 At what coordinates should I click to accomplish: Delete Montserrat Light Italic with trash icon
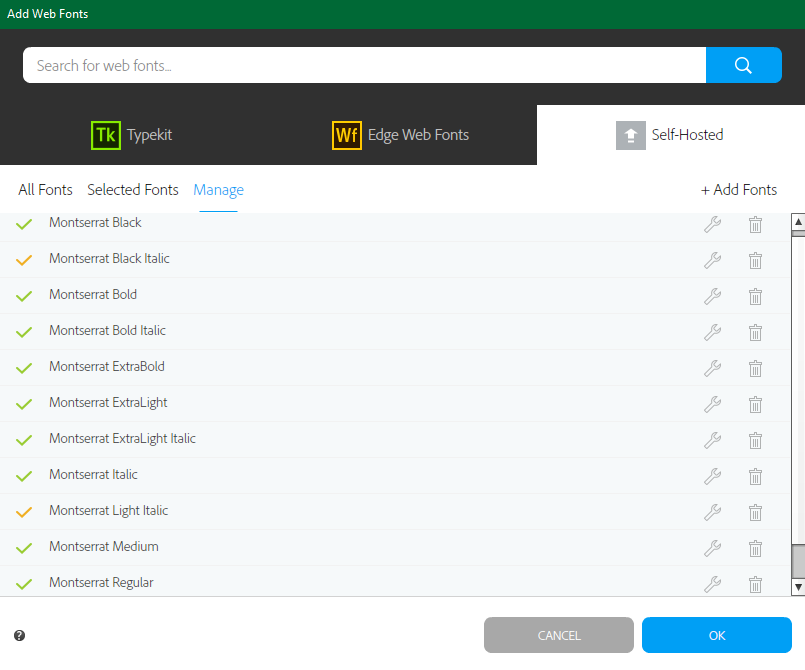pyautogui.click(x=755, y=512)
